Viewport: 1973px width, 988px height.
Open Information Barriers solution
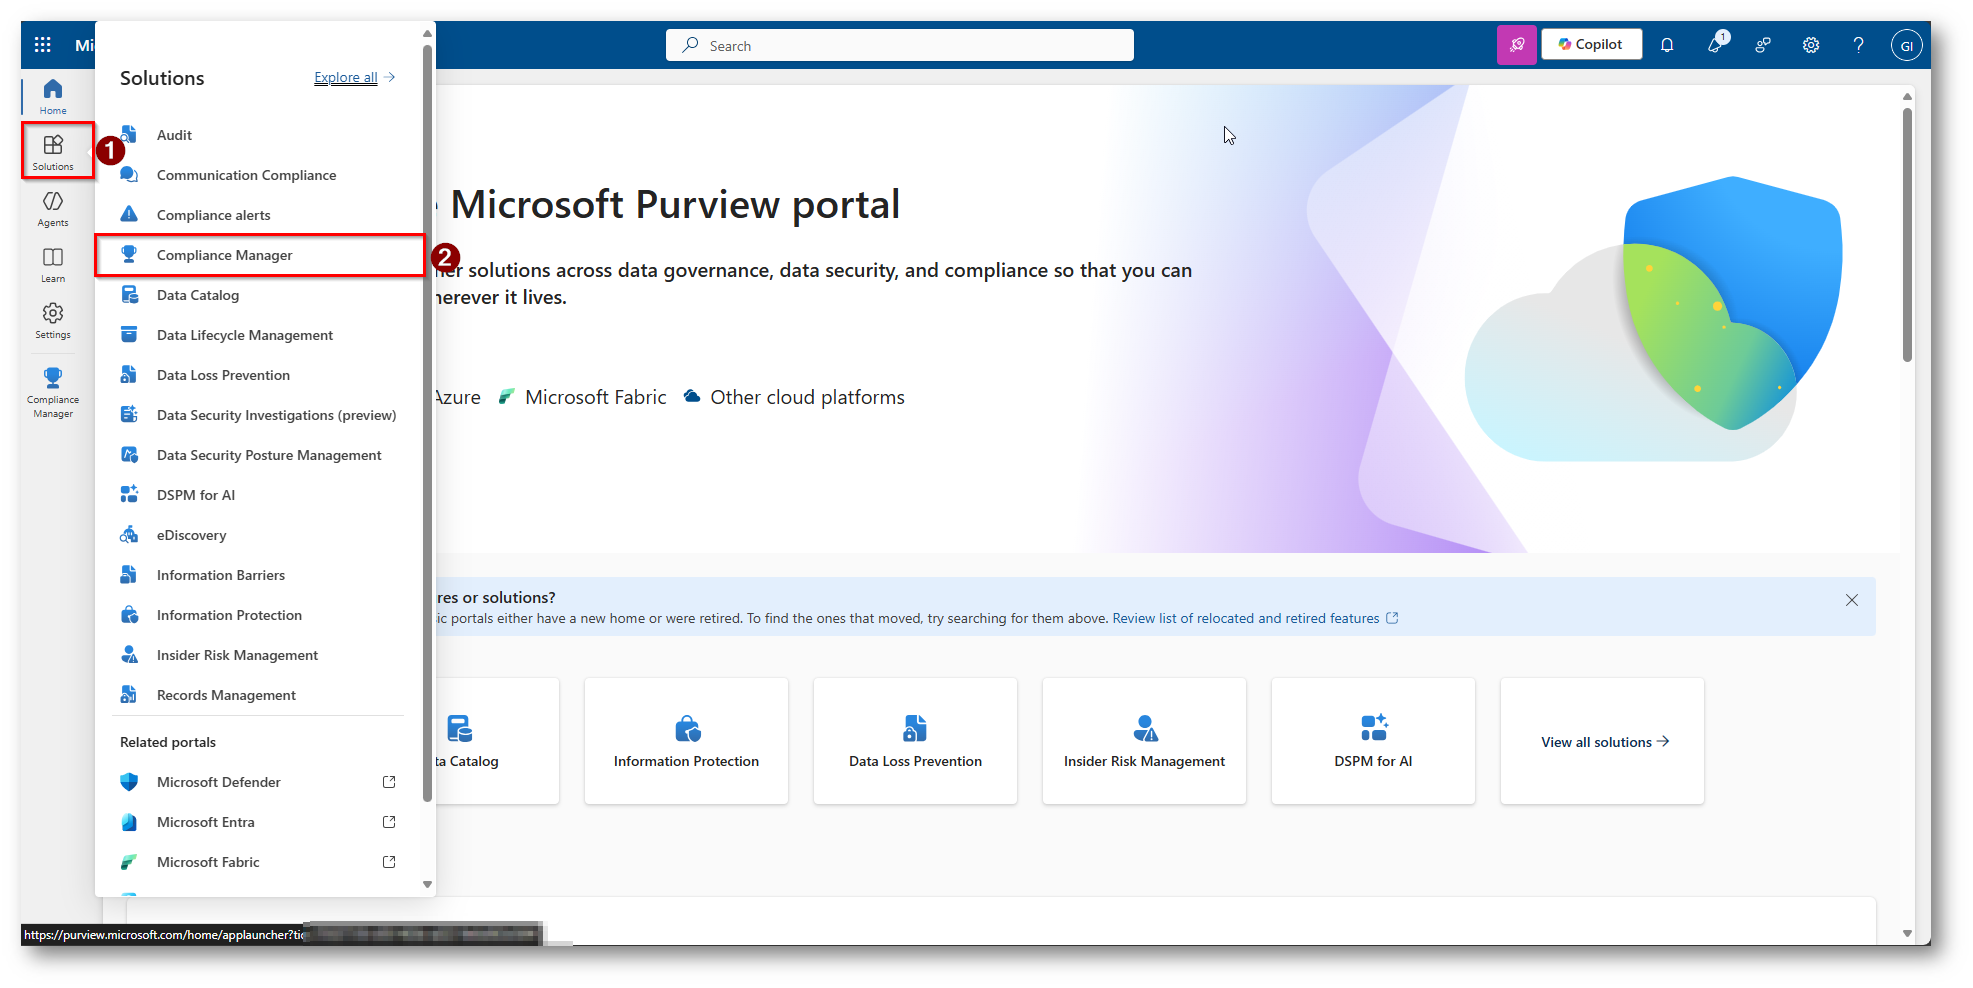(x=260, y=575)
